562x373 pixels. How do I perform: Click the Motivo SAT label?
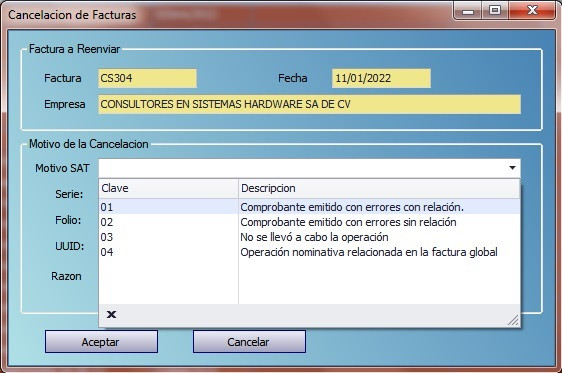coord(62,168)
